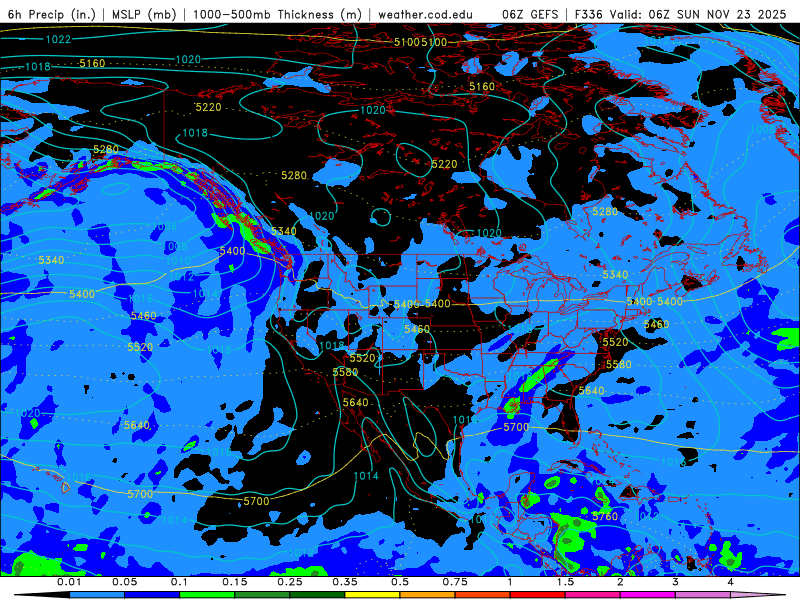Click the orange-red 0.75 legend swatch
800x600 pixels.
point(482,595)
